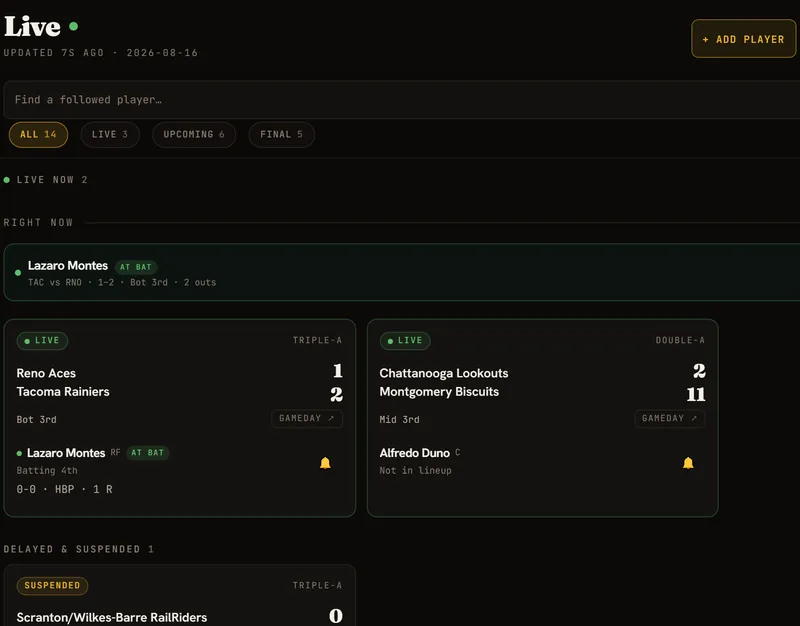The width and height of the screenshot is (800, 626).
Task: Switch to the Live 3 filter tab
Action: [110, 135]
